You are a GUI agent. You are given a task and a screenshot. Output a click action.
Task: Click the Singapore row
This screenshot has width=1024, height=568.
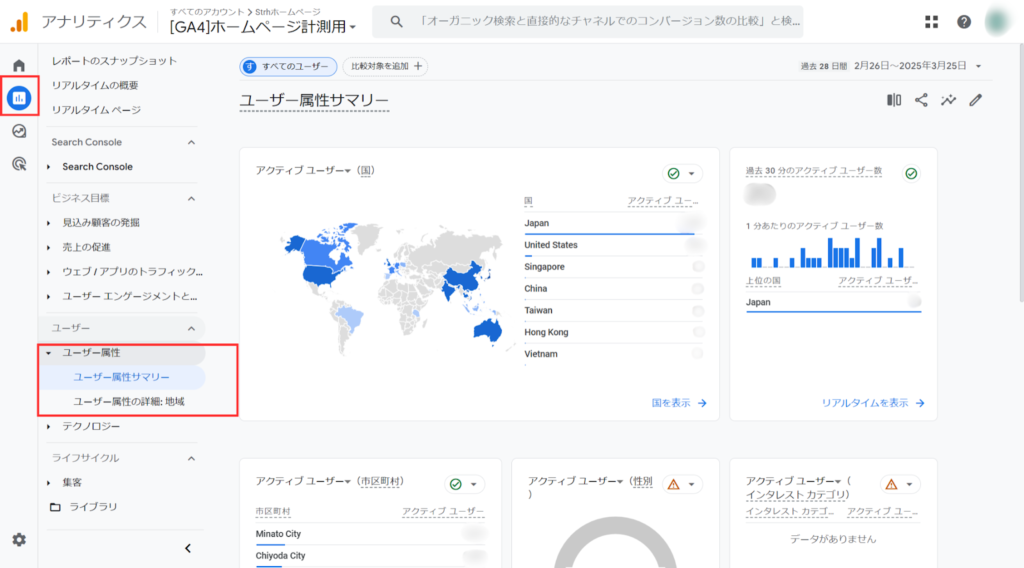coord(614,267)
